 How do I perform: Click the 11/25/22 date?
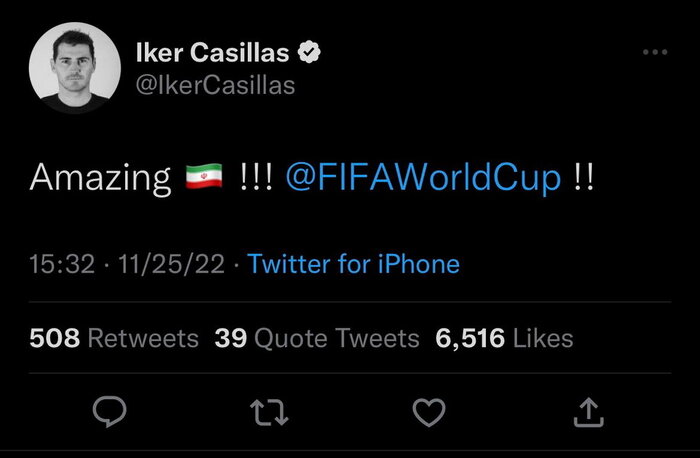click(168, 264)
